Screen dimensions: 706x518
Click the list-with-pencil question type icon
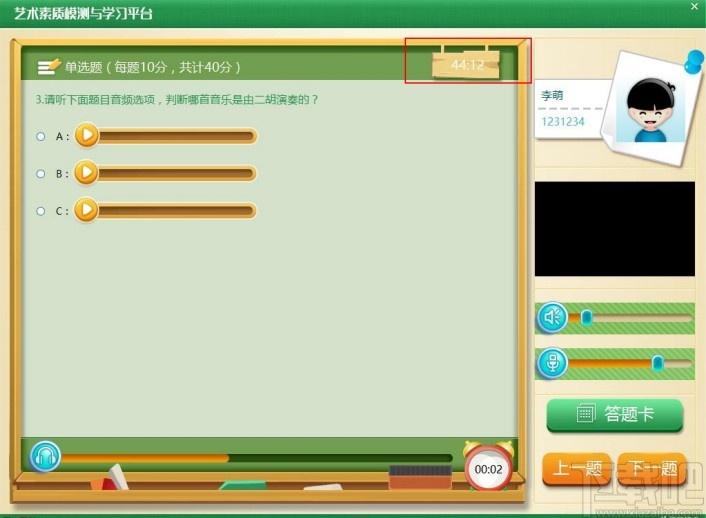pyautogui.click(x=49, y=67)
